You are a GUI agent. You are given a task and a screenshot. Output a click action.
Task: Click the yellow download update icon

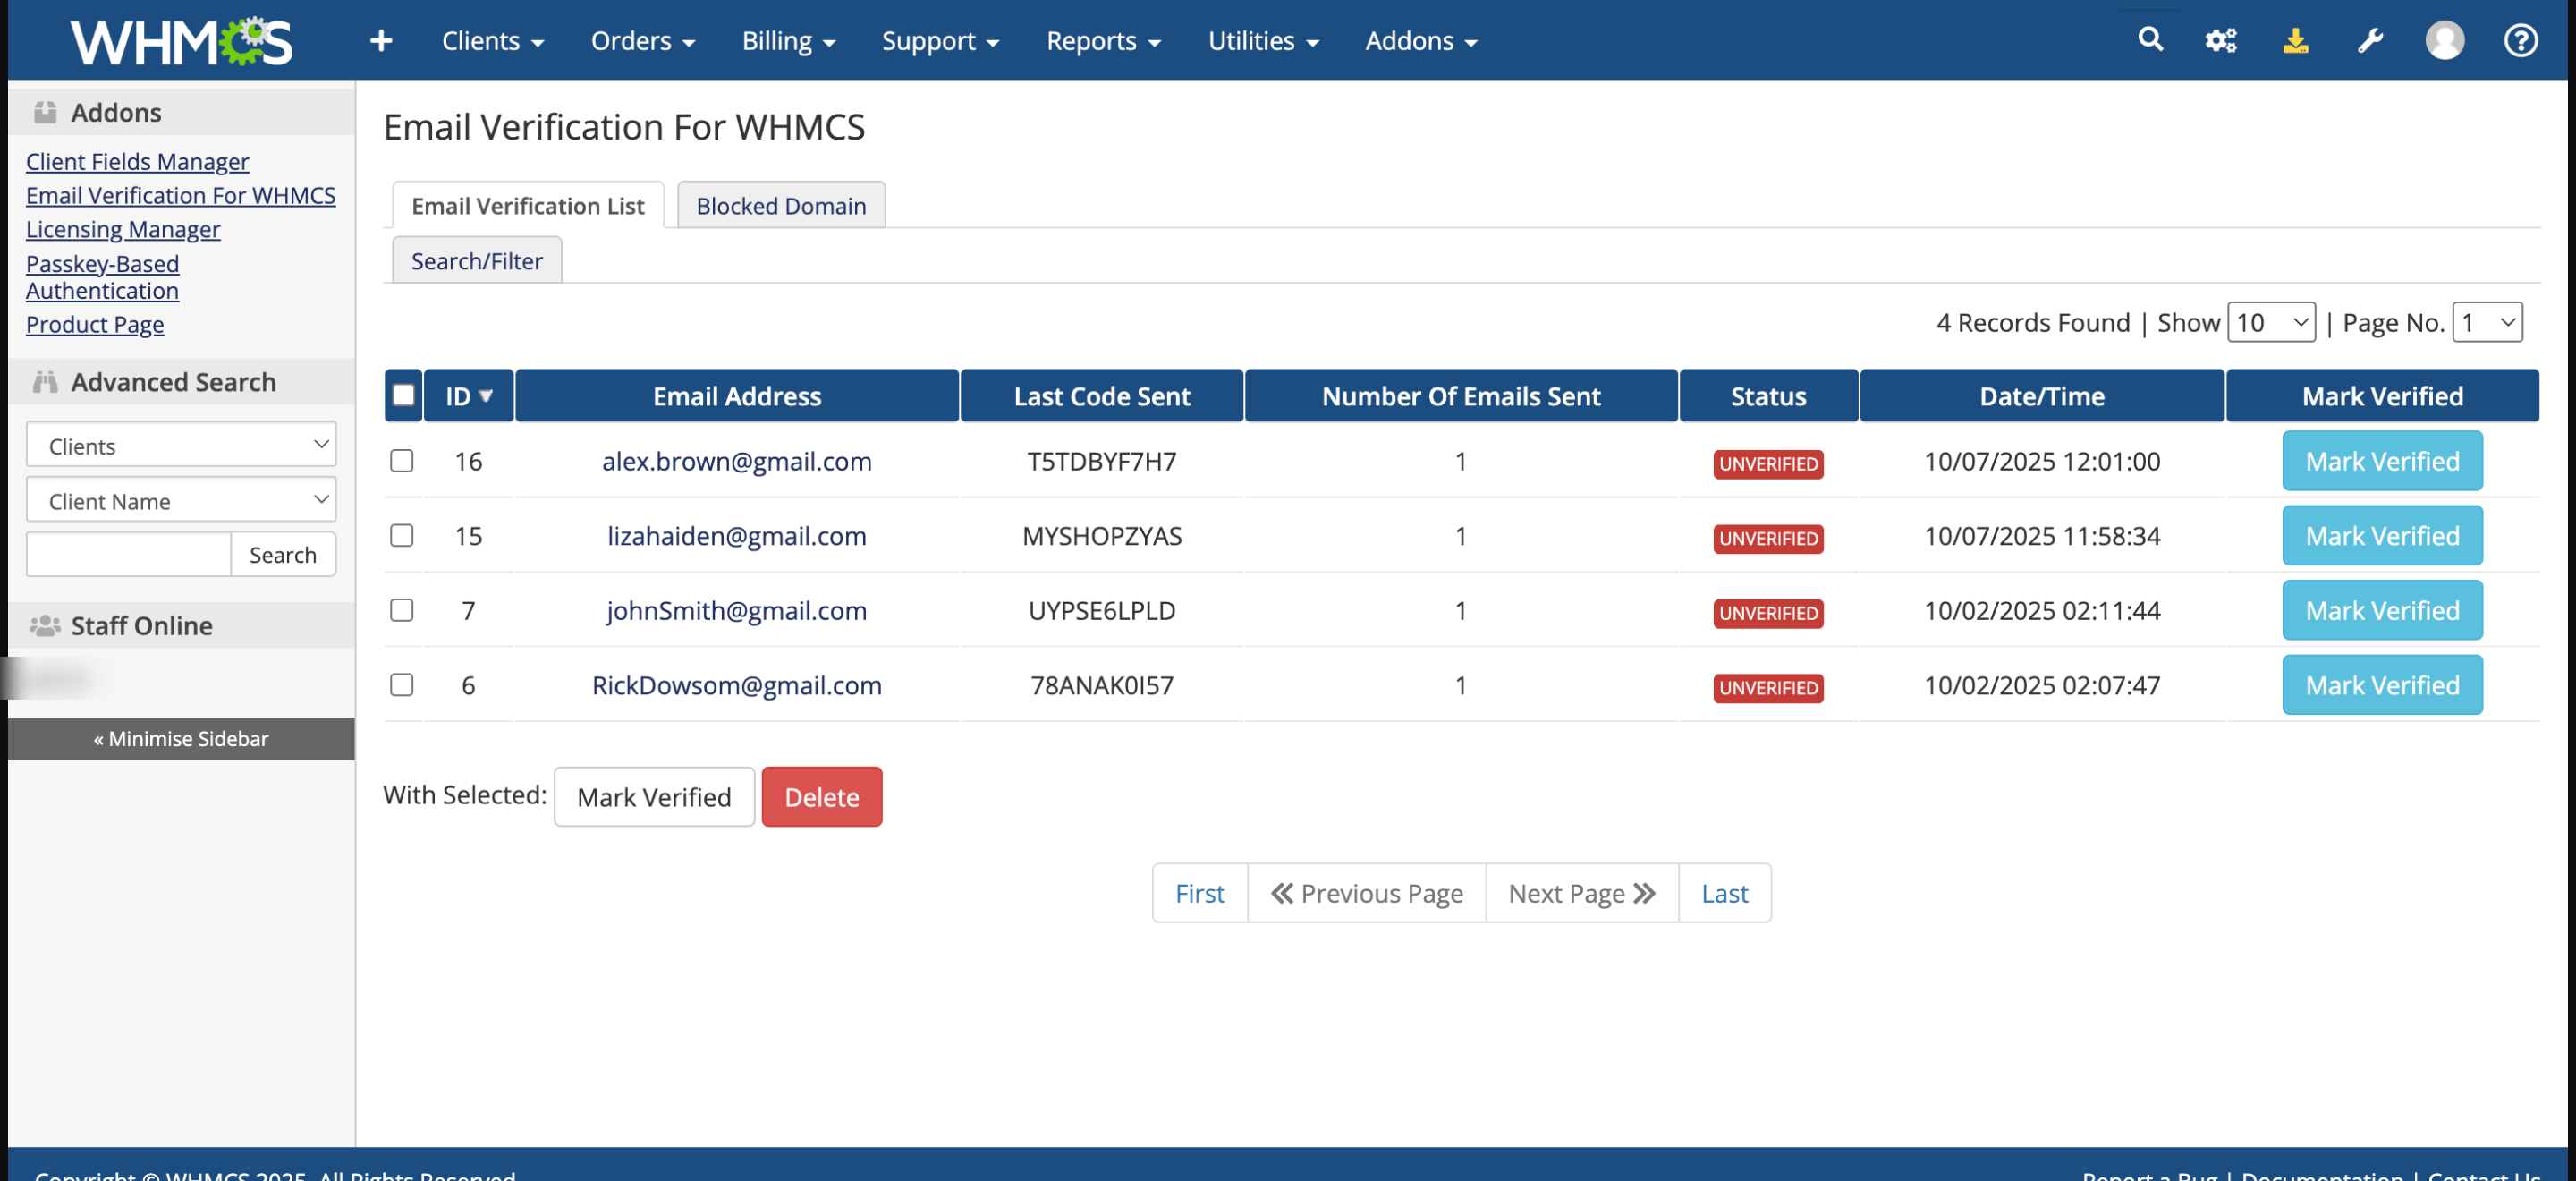[x=2295, y=41]
